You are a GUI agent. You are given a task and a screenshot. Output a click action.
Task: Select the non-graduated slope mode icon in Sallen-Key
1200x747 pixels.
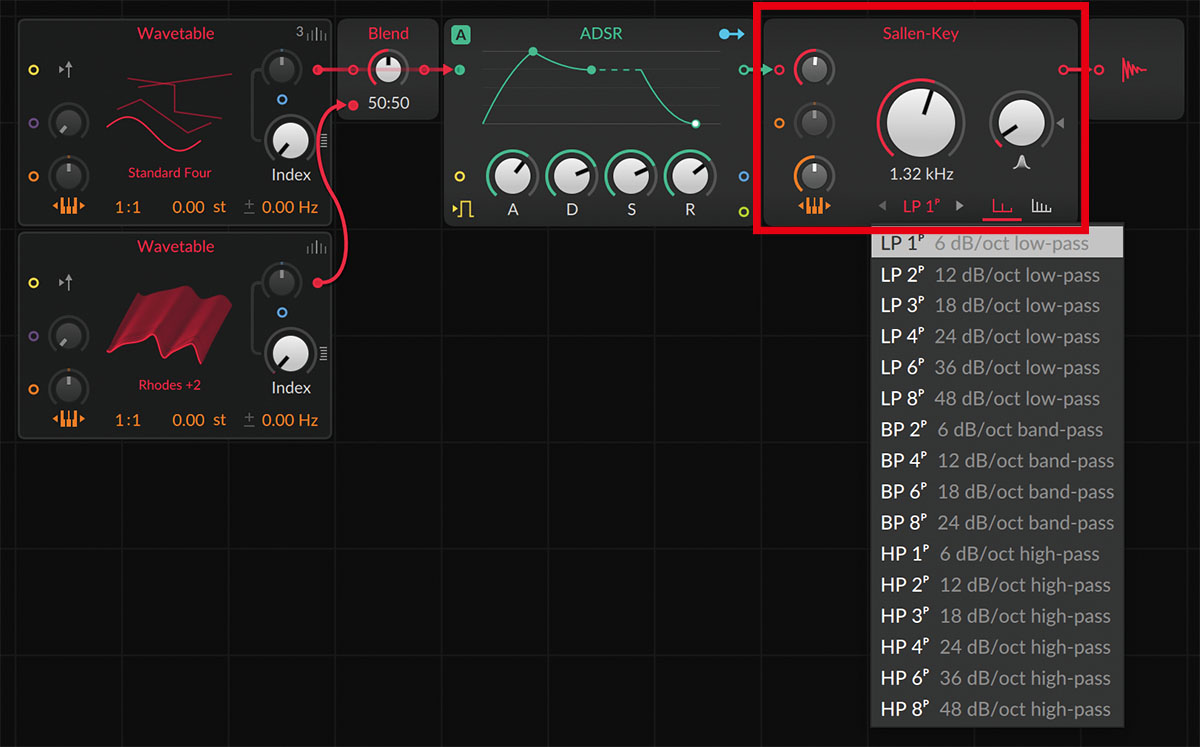1001,207
